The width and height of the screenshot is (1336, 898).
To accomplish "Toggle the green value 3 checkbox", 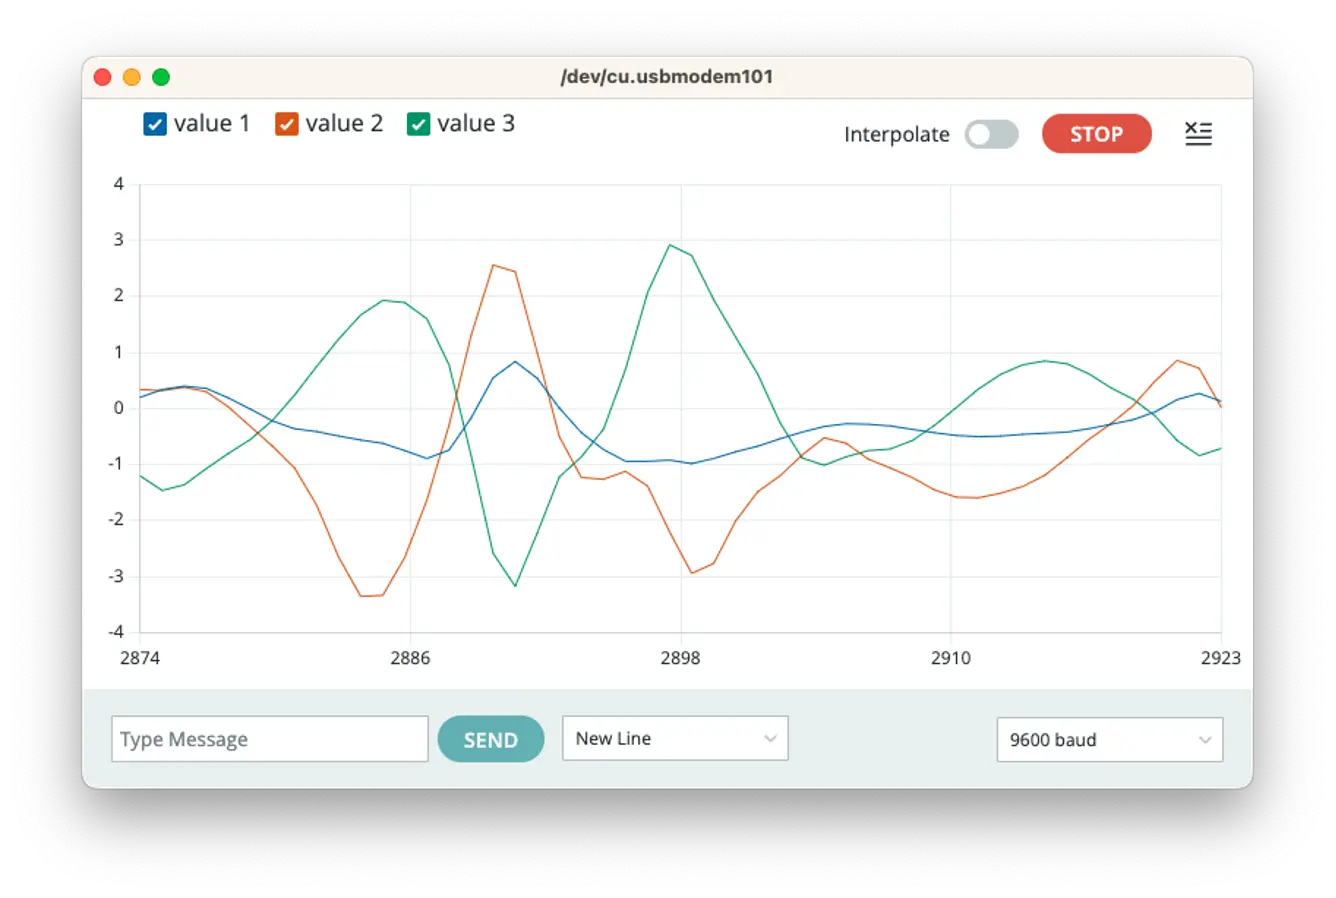I will tap(418, 124).
